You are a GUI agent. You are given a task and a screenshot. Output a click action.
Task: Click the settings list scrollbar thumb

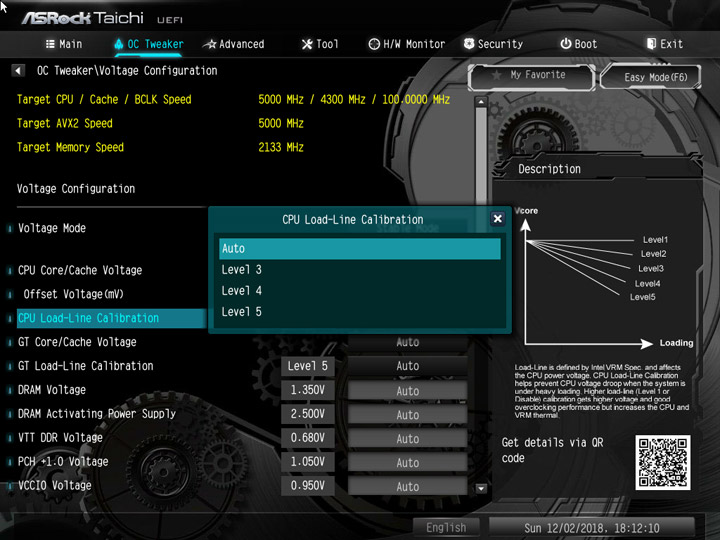[x=481, y=156]
